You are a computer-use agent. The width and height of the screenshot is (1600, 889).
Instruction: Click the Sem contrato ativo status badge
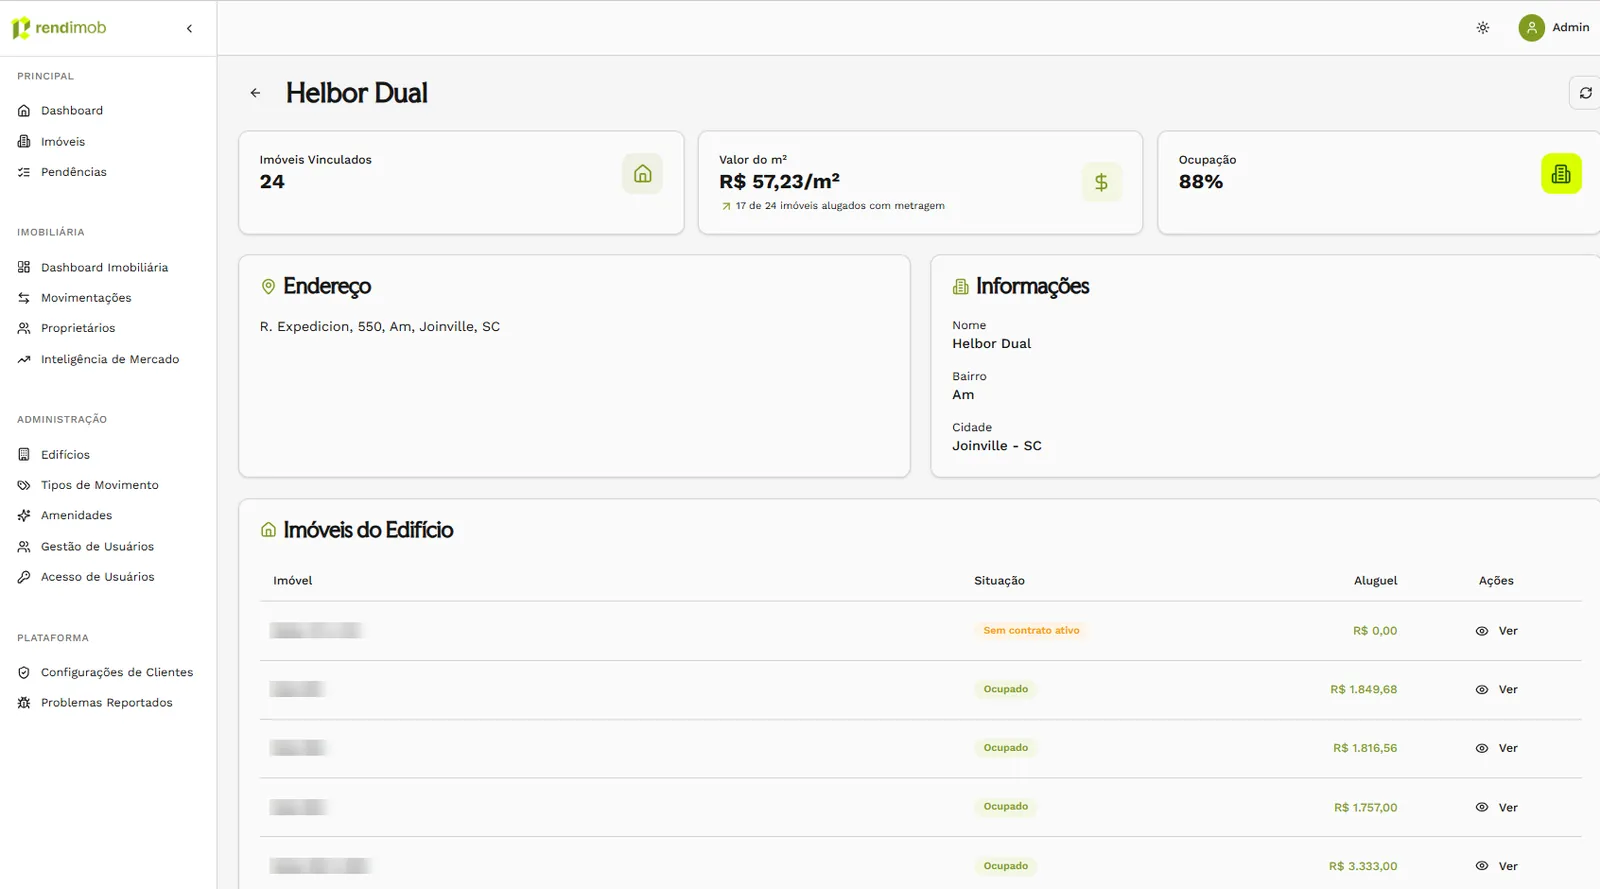1031,631
